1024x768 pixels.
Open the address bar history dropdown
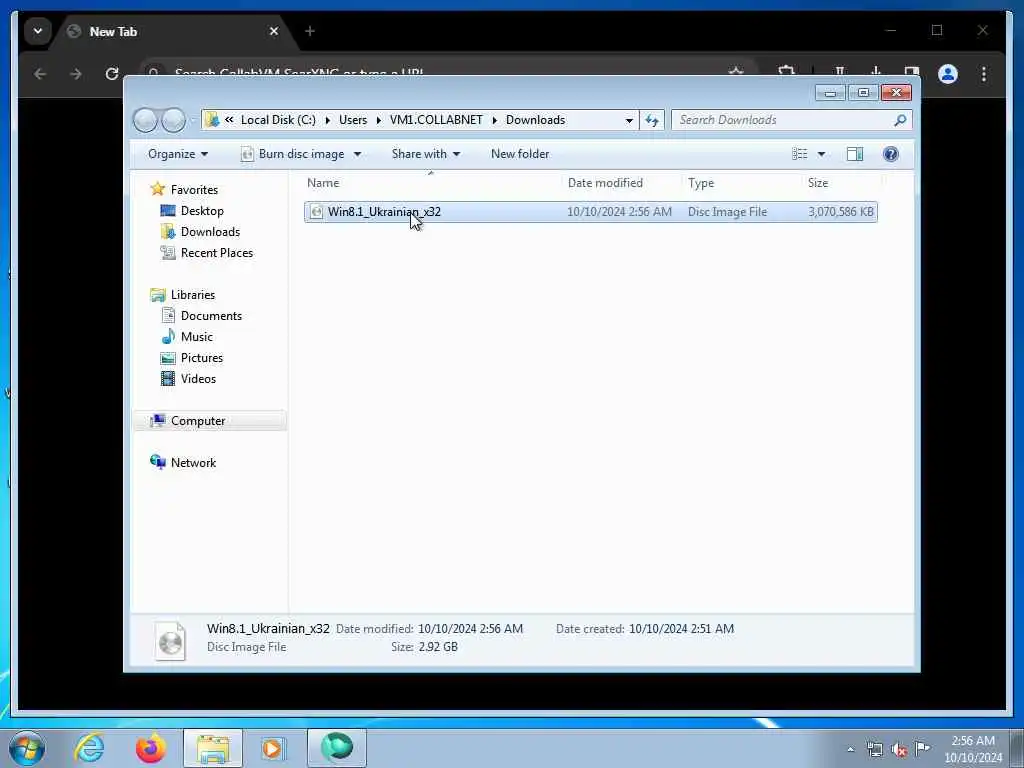(629, 120)
